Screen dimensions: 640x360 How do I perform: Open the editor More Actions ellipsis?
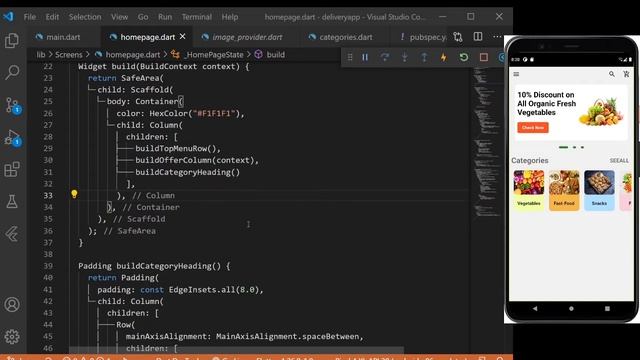click(x=497, y=37)
